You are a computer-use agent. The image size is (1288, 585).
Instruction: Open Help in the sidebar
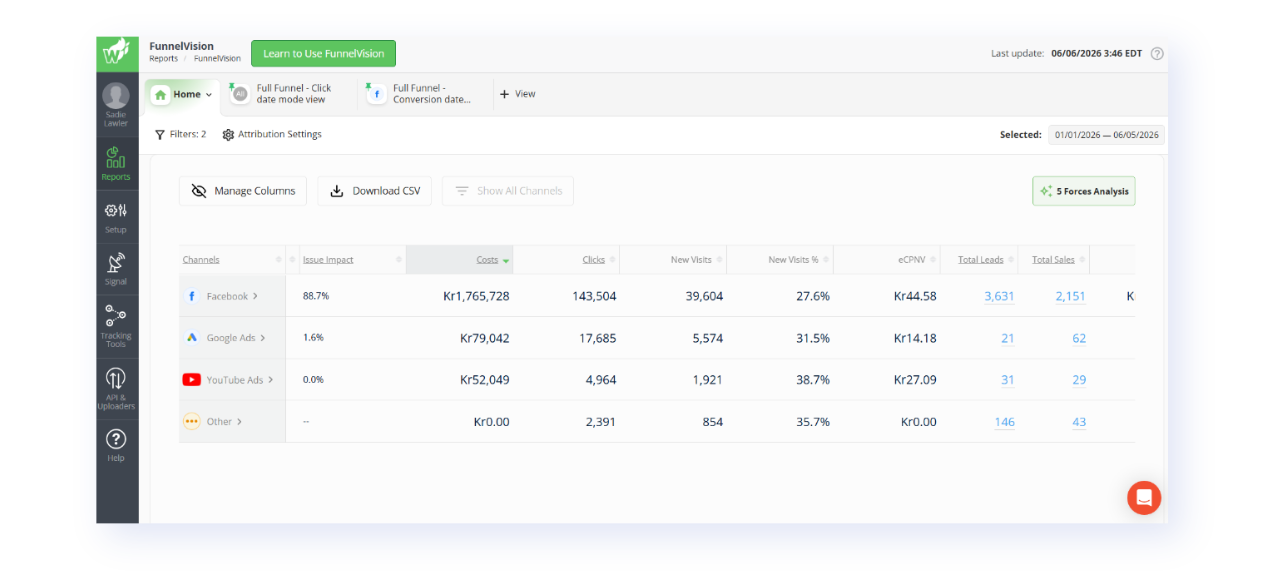coord(116,445)
